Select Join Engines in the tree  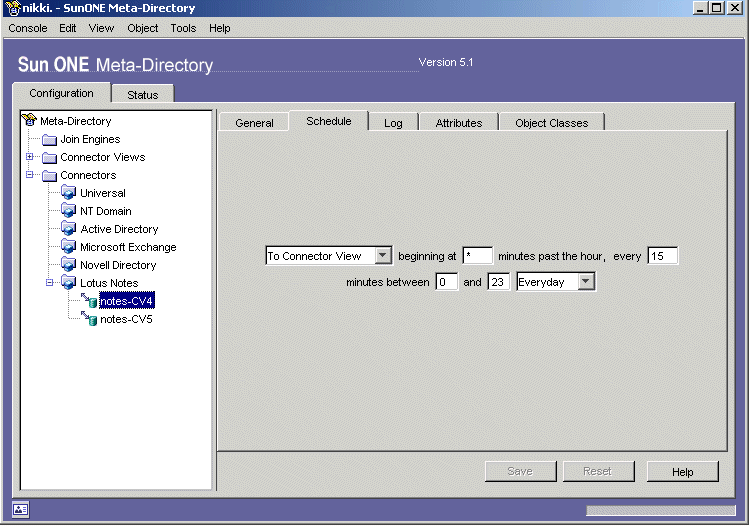[90, 139]
